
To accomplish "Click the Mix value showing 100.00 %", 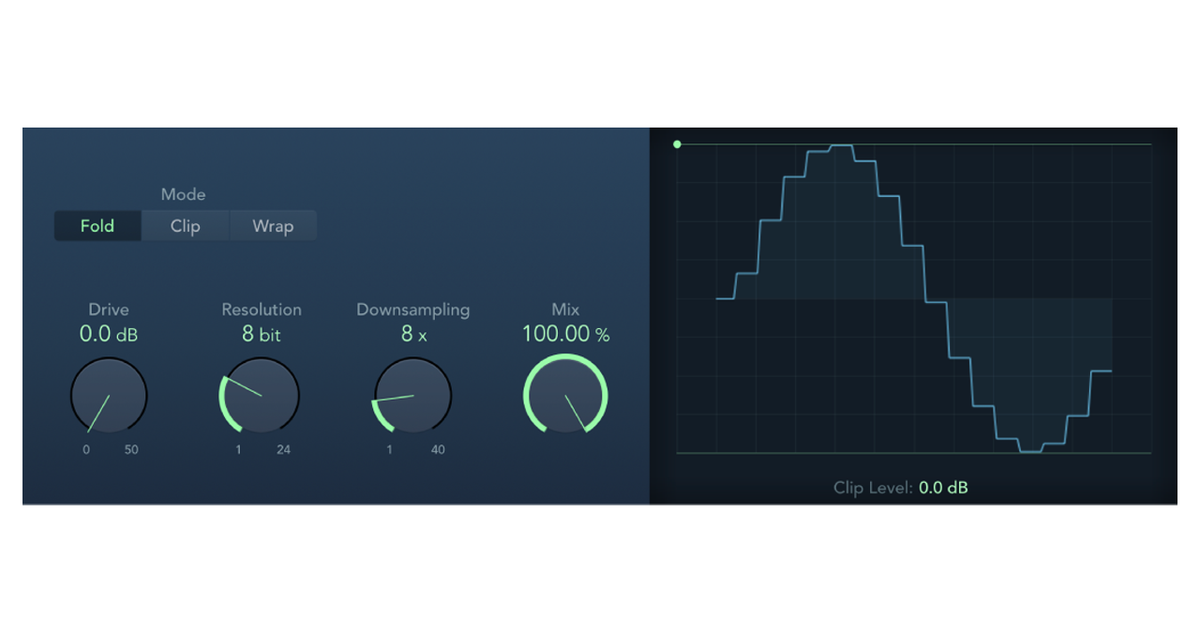I will pos(565,334).
